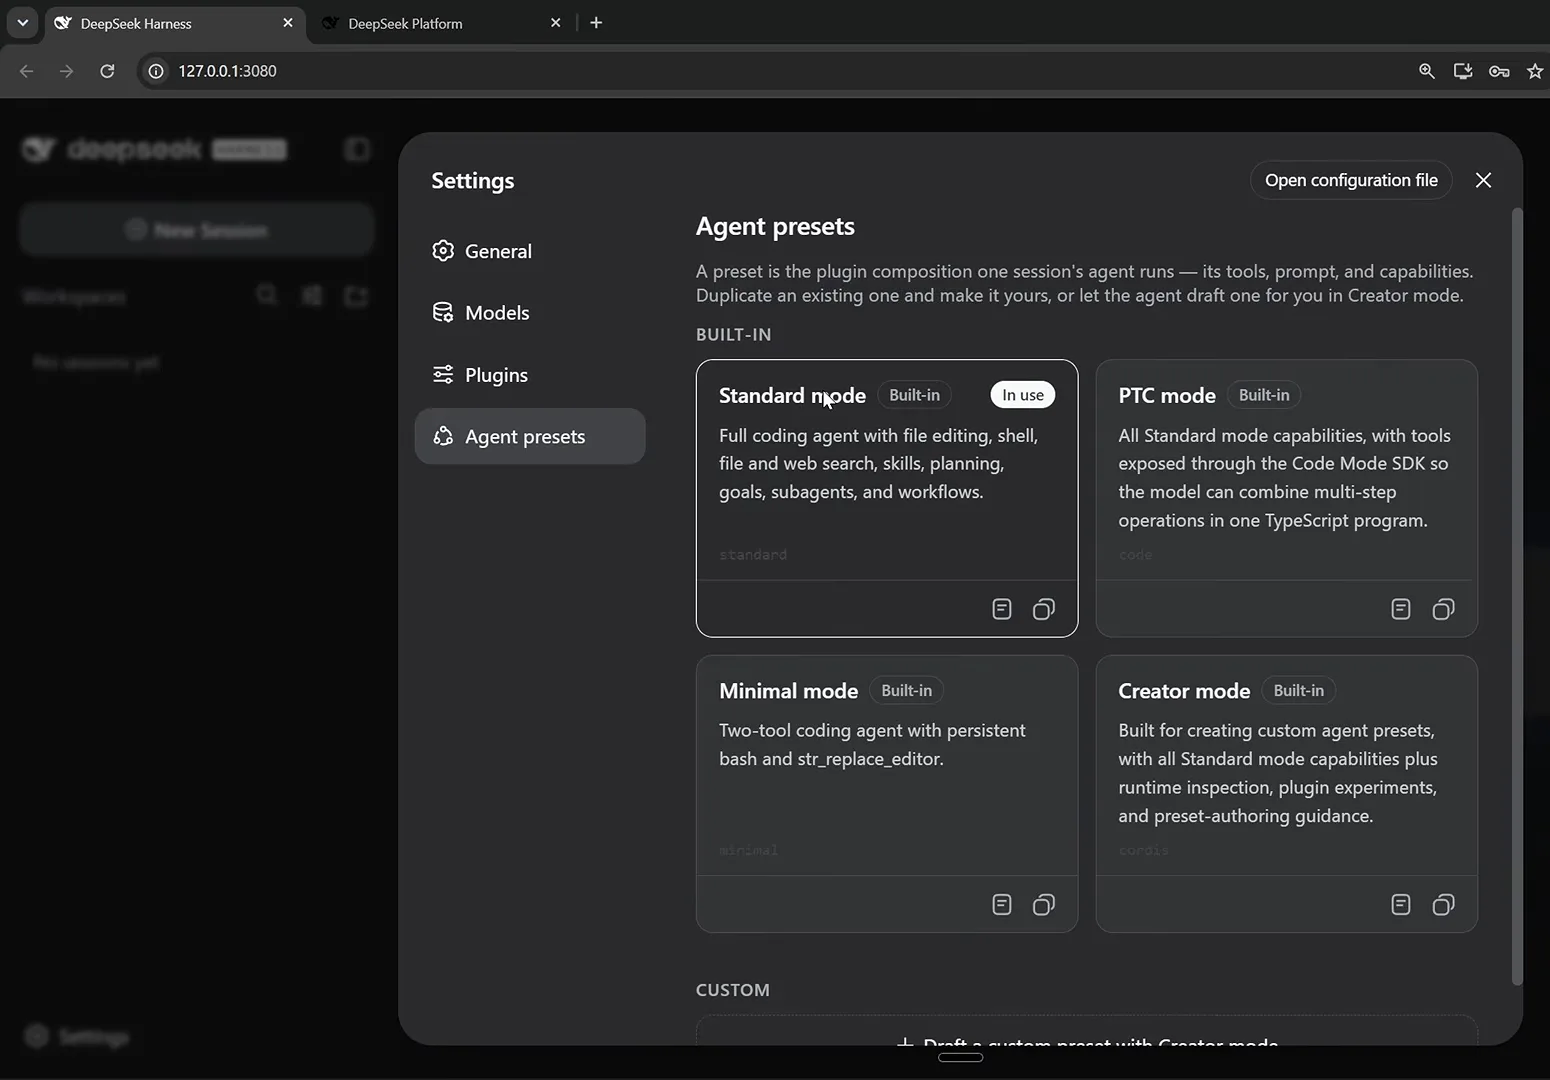This screenshot has width=1550, height=1080.
Task: Click the background Settings button at bottom left
Action: [x=78, y=1037]
